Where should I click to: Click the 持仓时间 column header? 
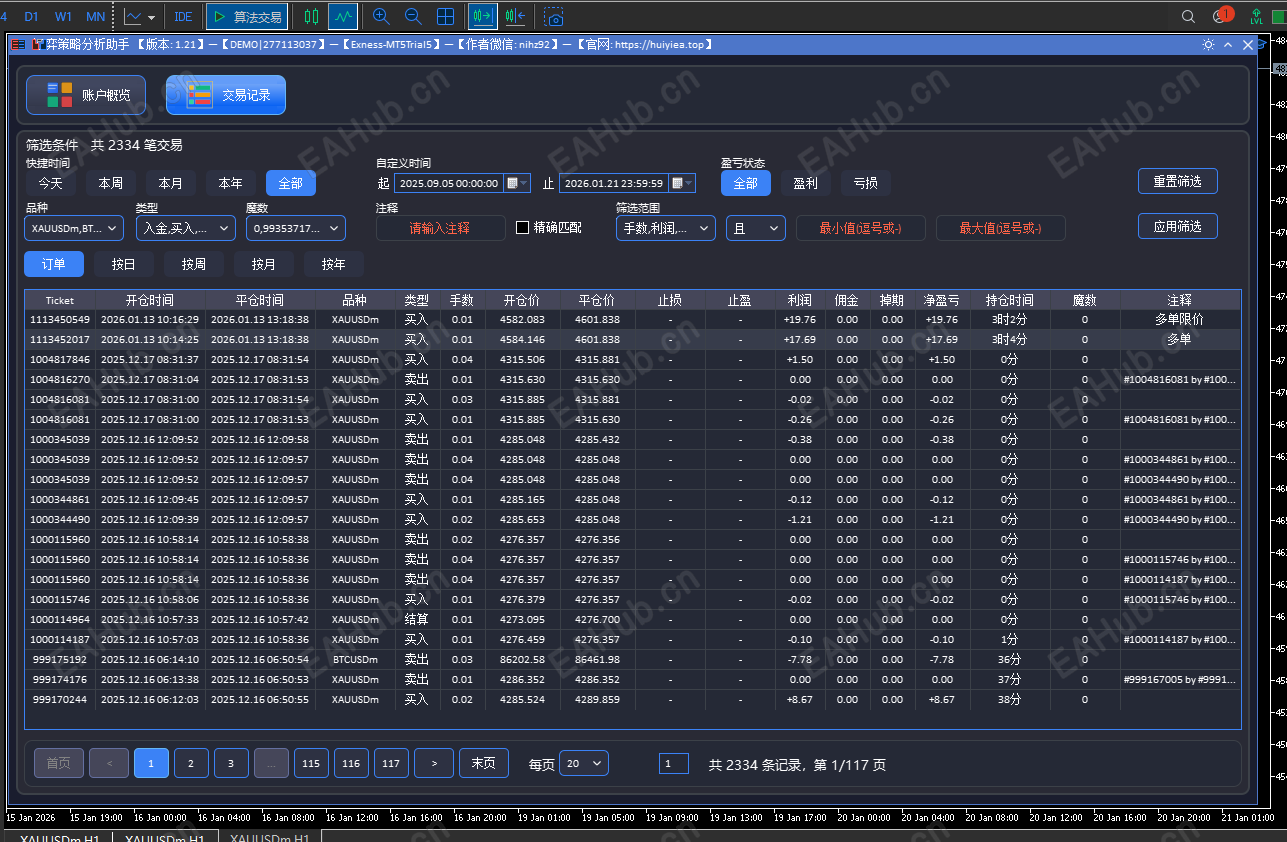tap(1010, 300)
